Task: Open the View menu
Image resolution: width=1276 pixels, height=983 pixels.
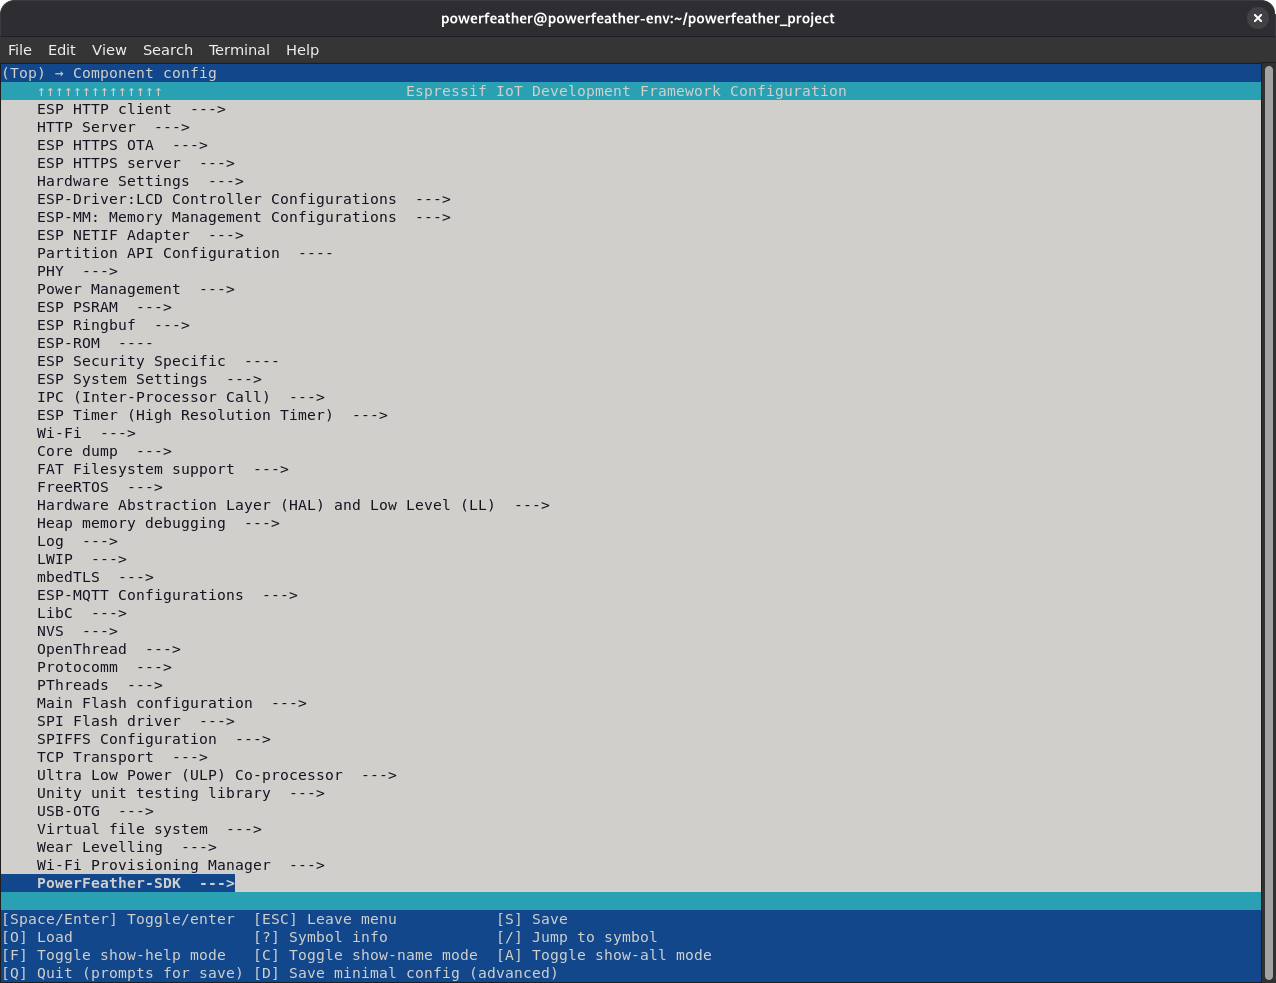Action: click(x=109, y=49)
